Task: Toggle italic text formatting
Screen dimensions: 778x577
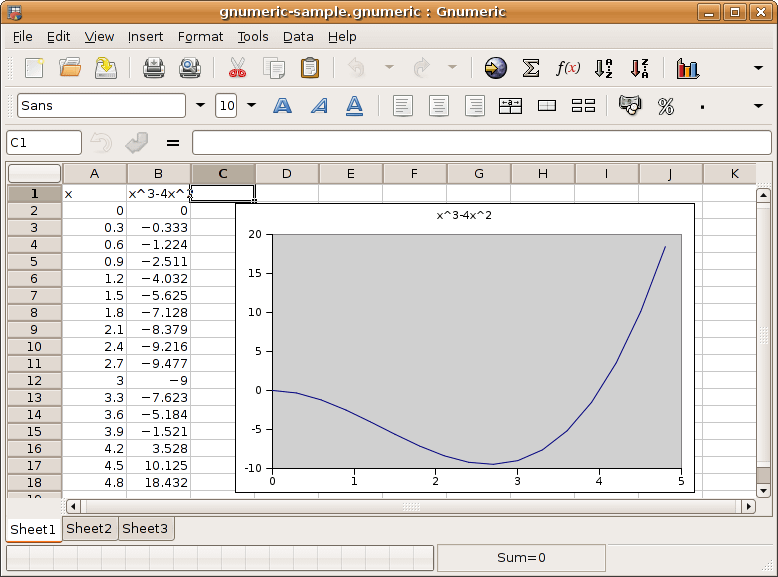Action: (x=319, y=106)
